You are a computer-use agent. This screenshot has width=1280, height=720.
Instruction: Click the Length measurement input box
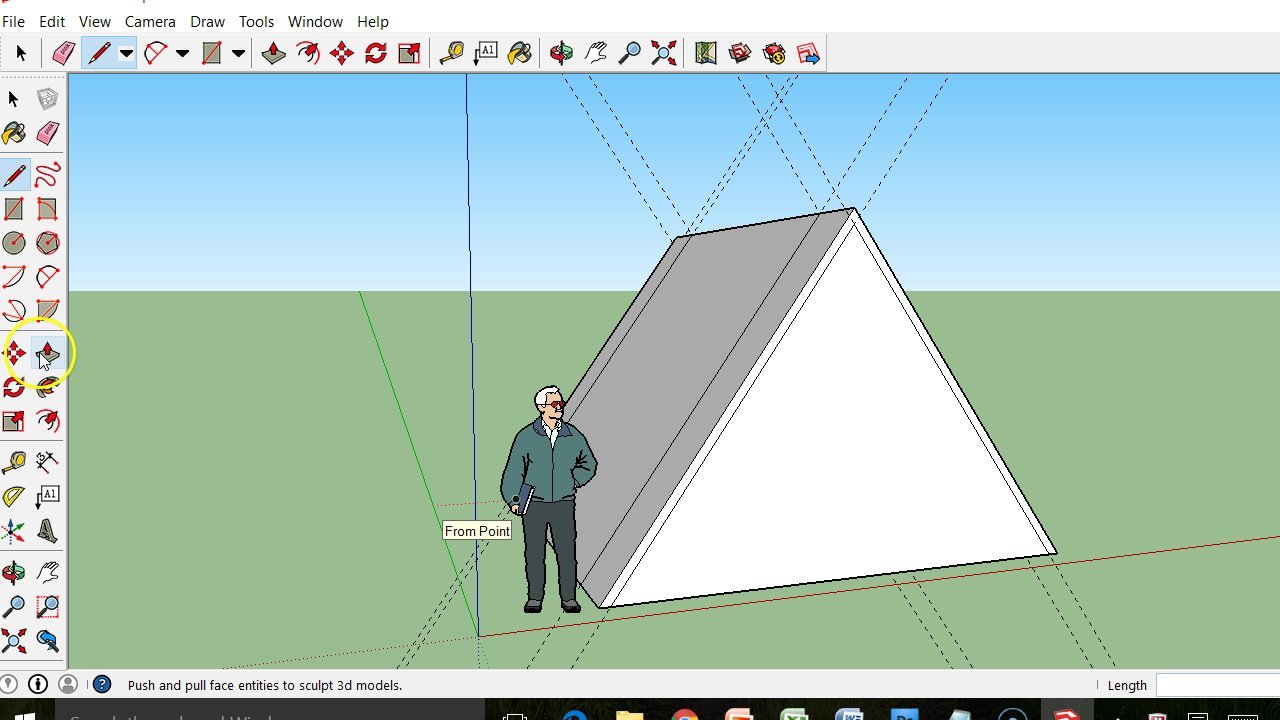pyautogui.click(x=1217, y=685)
